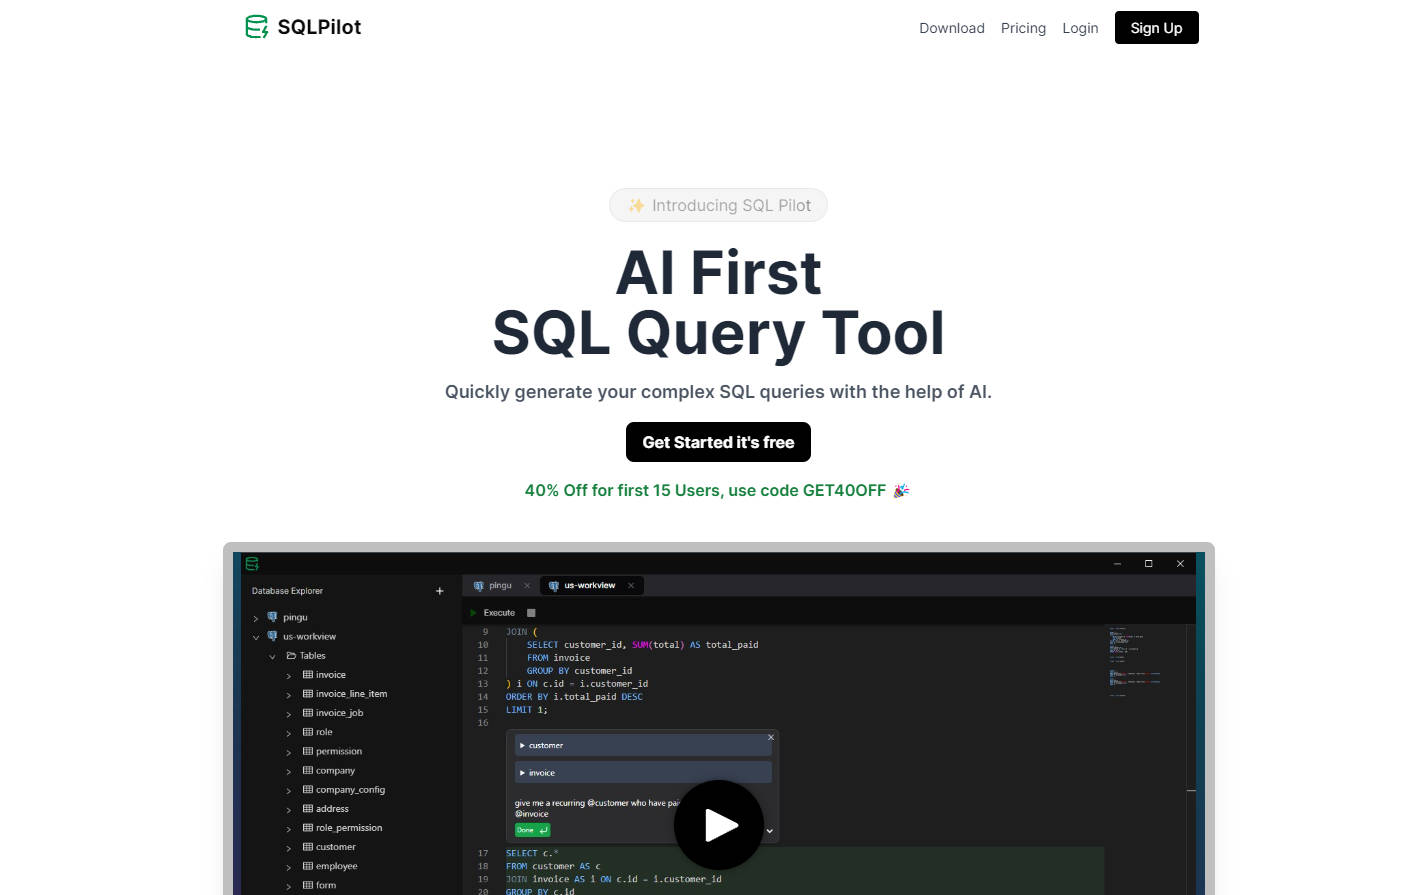Collapse the us-workview database node
1419x895 pixels.
(256, 637)
